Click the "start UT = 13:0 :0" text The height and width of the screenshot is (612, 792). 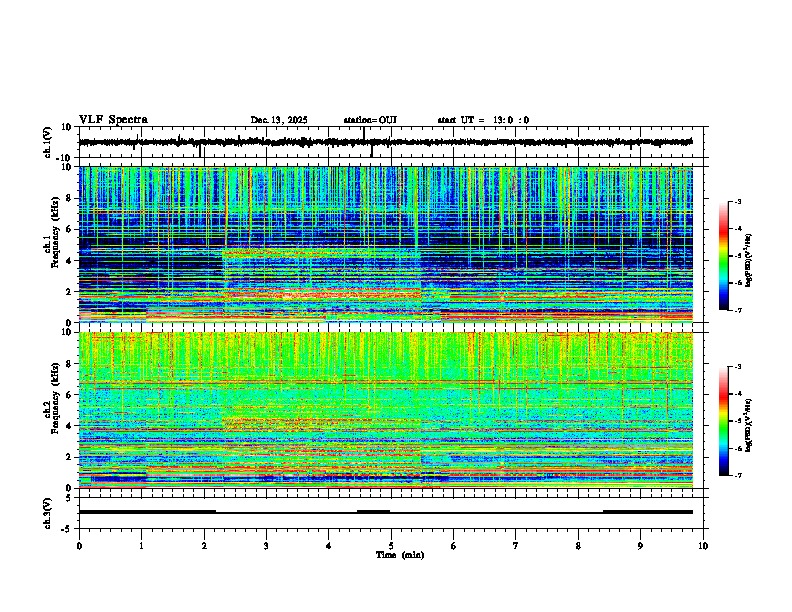483,120
